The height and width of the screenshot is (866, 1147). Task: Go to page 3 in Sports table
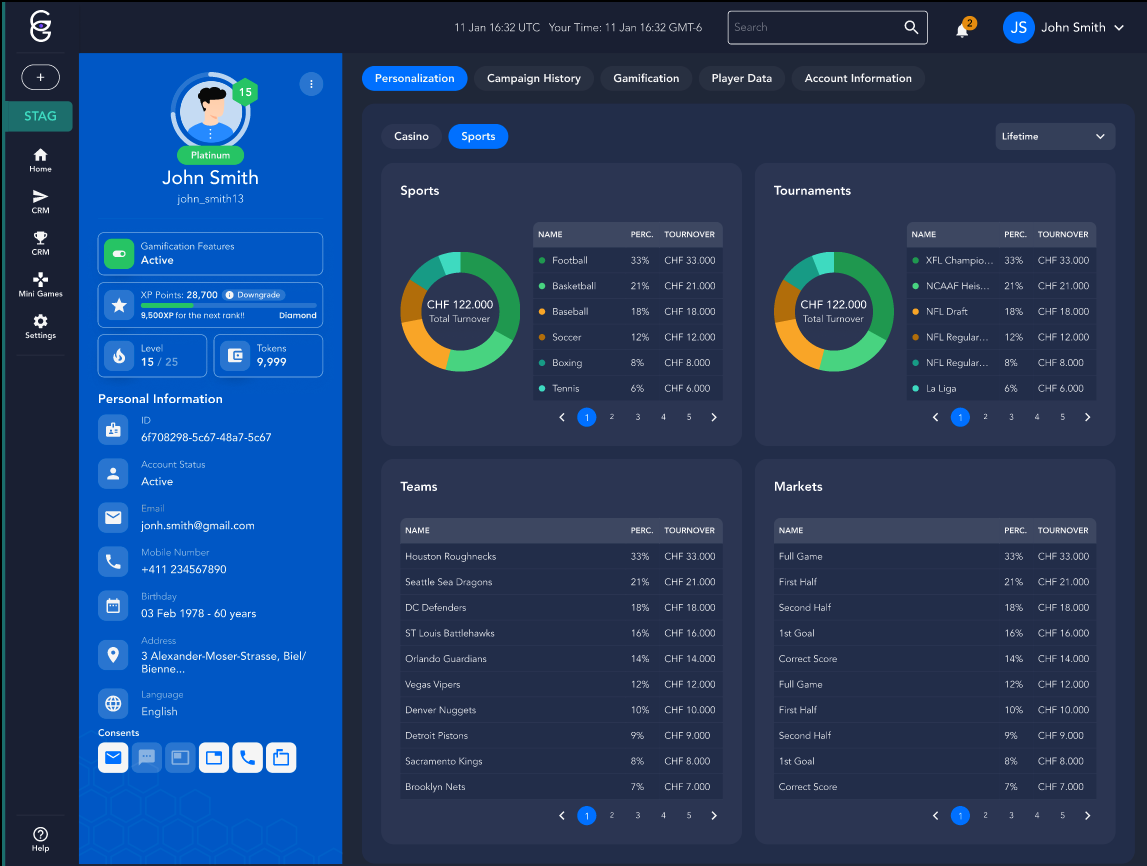pyautogui.click(x=638, y=417)
